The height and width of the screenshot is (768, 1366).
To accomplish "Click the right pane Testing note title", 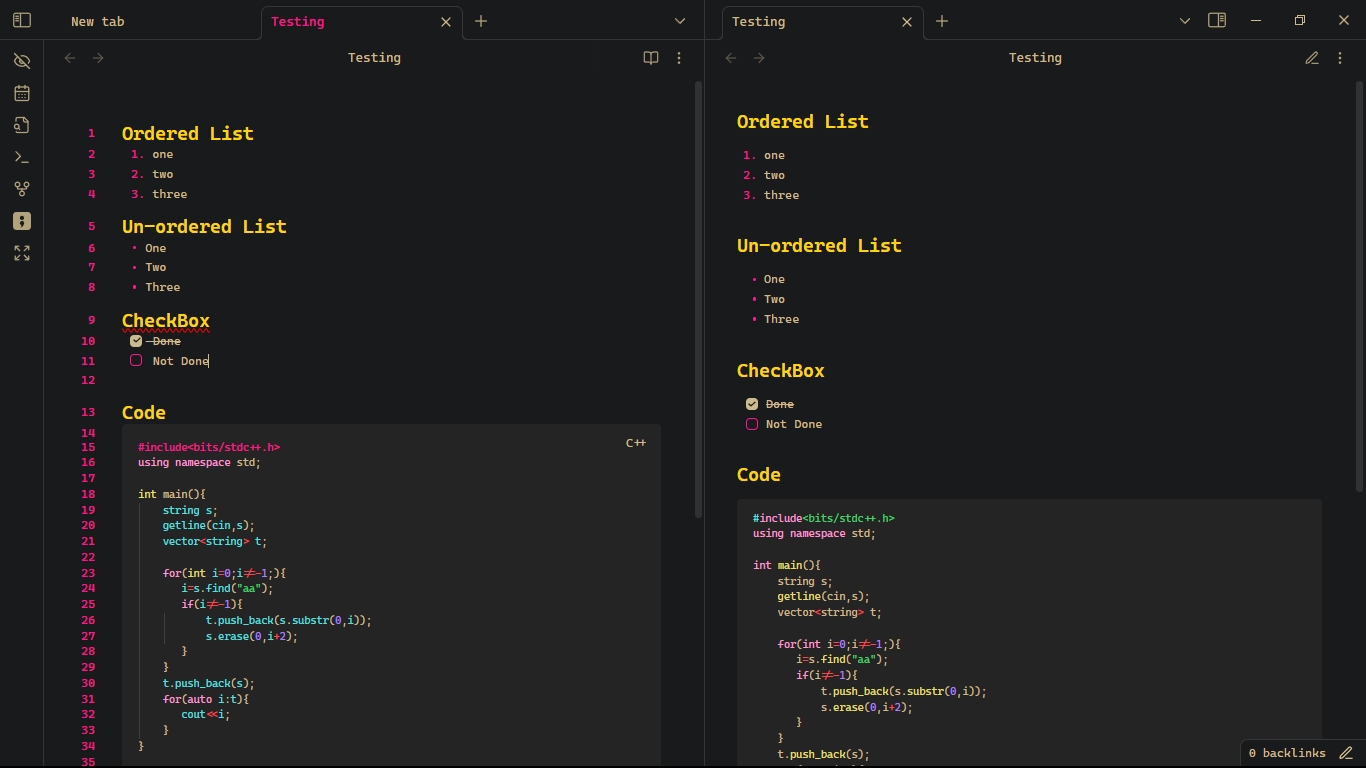I will pyautogui.click(x=1035, y=58).
